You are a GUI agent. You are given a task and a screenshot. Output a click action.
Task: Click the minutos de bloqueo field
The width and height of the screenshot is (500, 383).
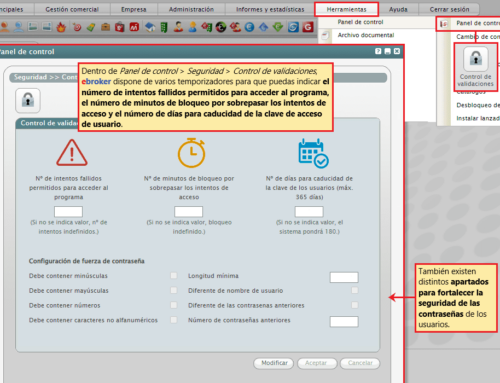[x=189, y=212]
